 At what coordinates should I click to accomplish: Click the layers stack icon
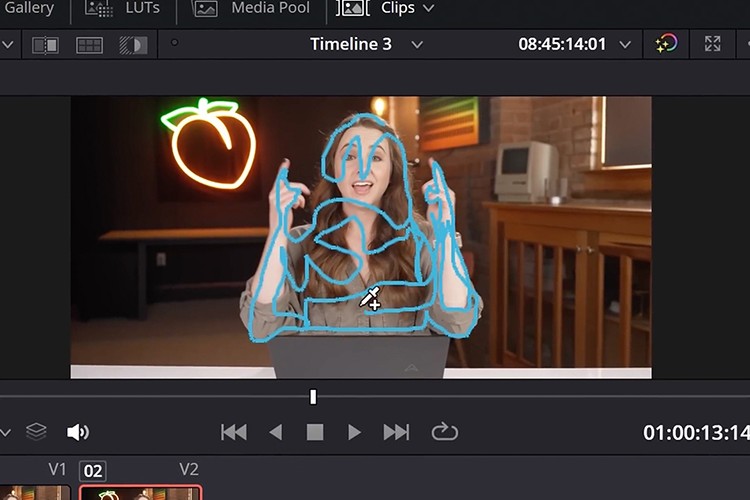[x=36, y=432]
